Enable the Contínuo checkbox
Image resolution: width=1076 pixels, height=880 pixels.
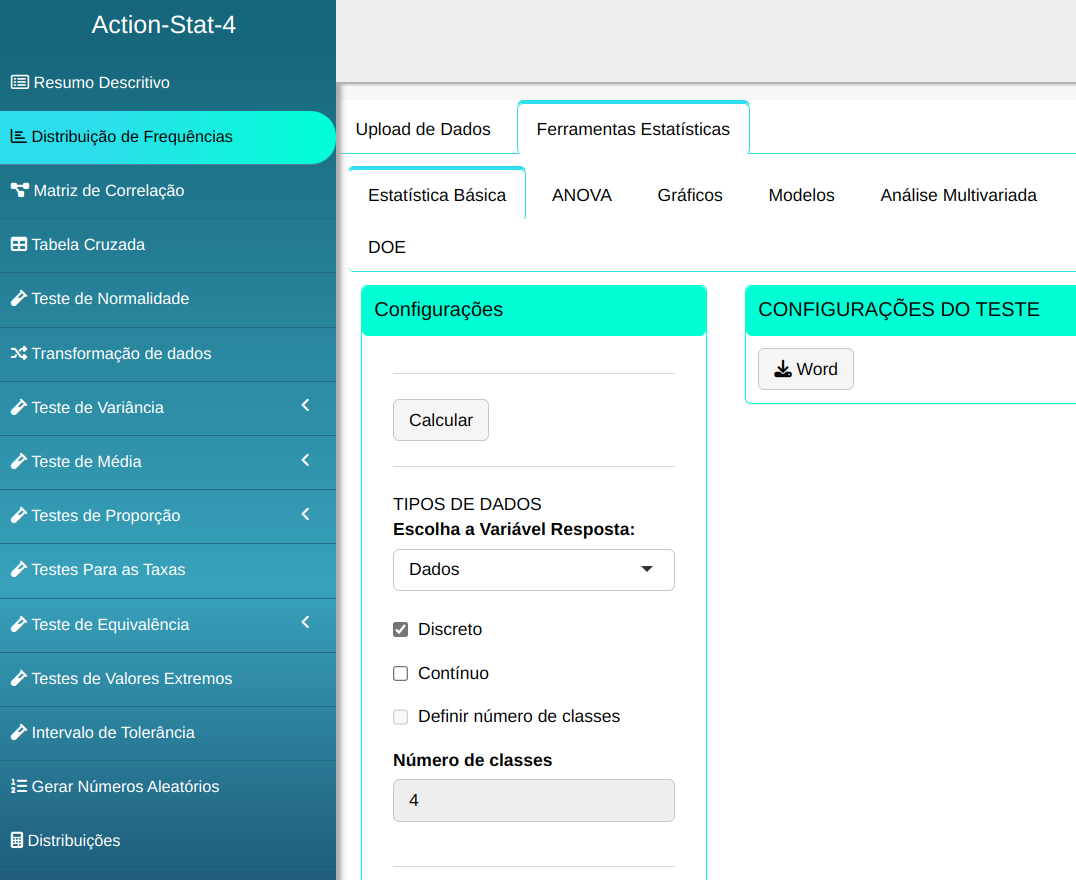[401, 674]
